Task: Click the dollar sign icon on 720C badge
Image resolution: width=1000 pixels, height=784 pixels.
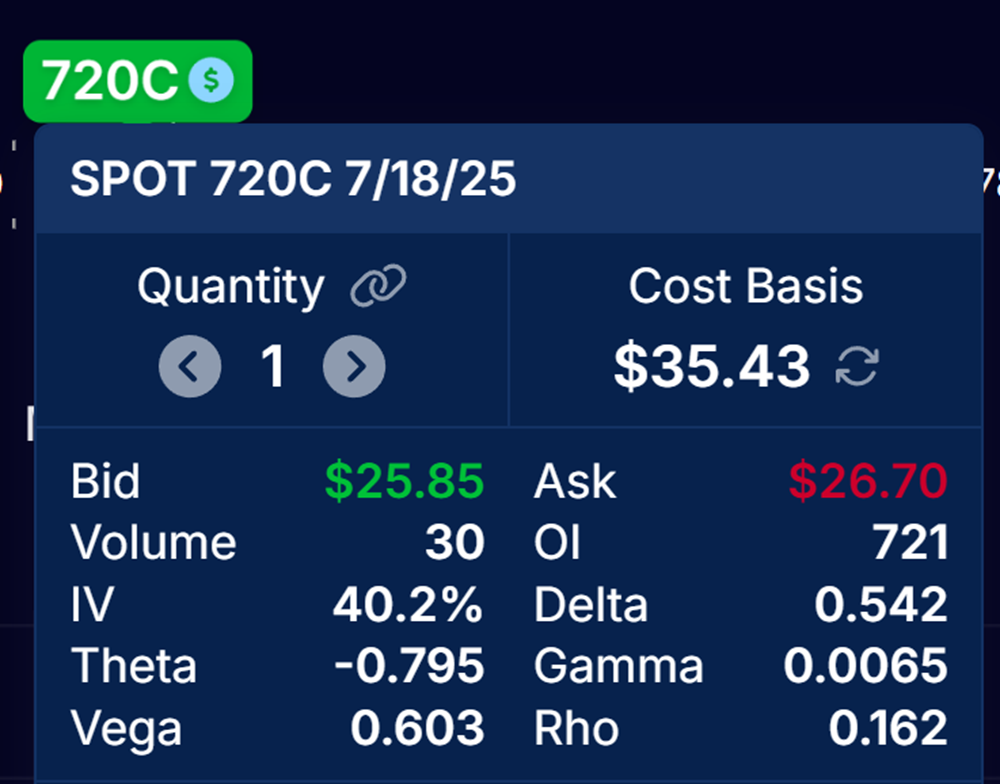Action: pyautogui.click(x=211, y=80)
